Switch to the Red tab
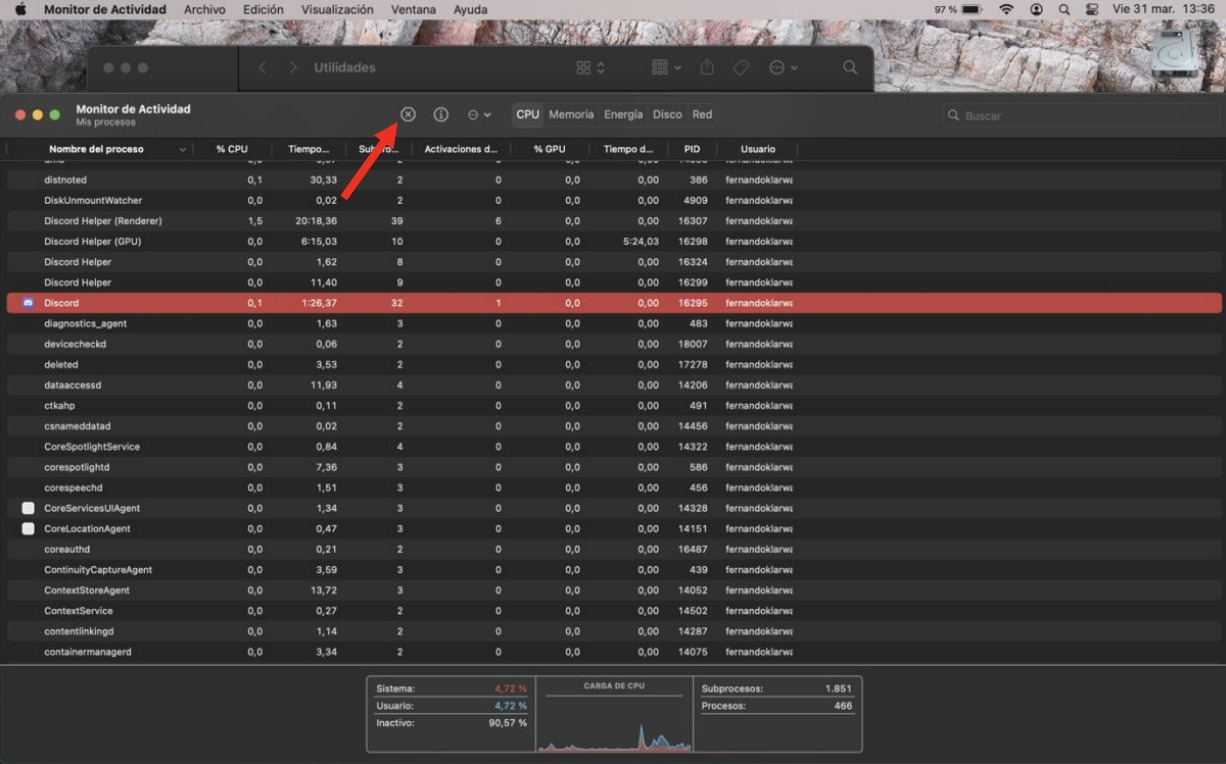The image size is (1226, 764). coord(702,114)
